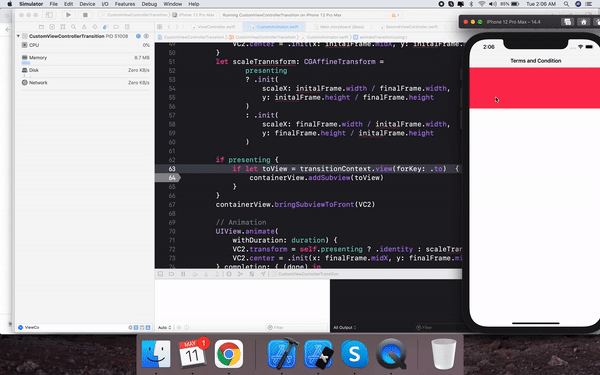Open Environment Overrides in debug bar
The width and height of the screenshot is (600, 375).
[x=252, y=274]
